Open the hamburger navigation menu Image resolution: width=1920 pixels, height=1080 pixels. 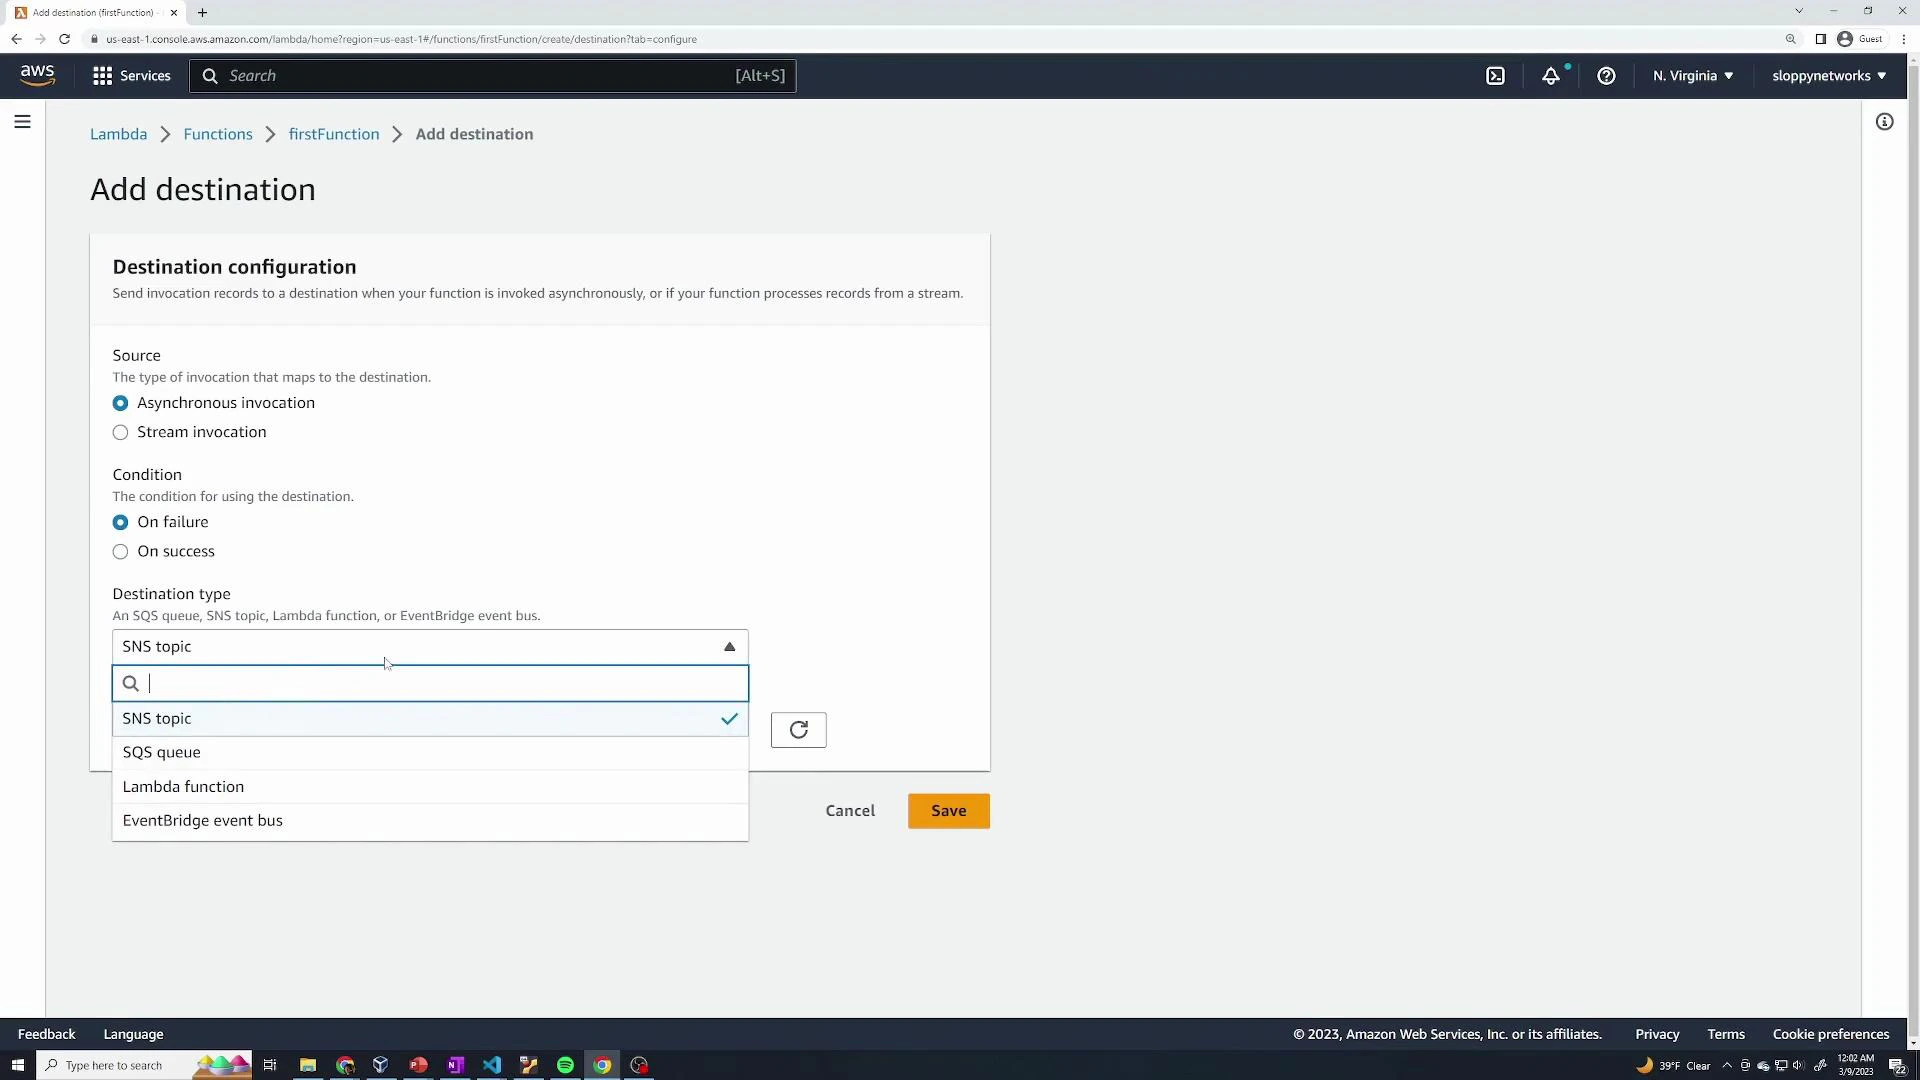(x=22, y=121)
